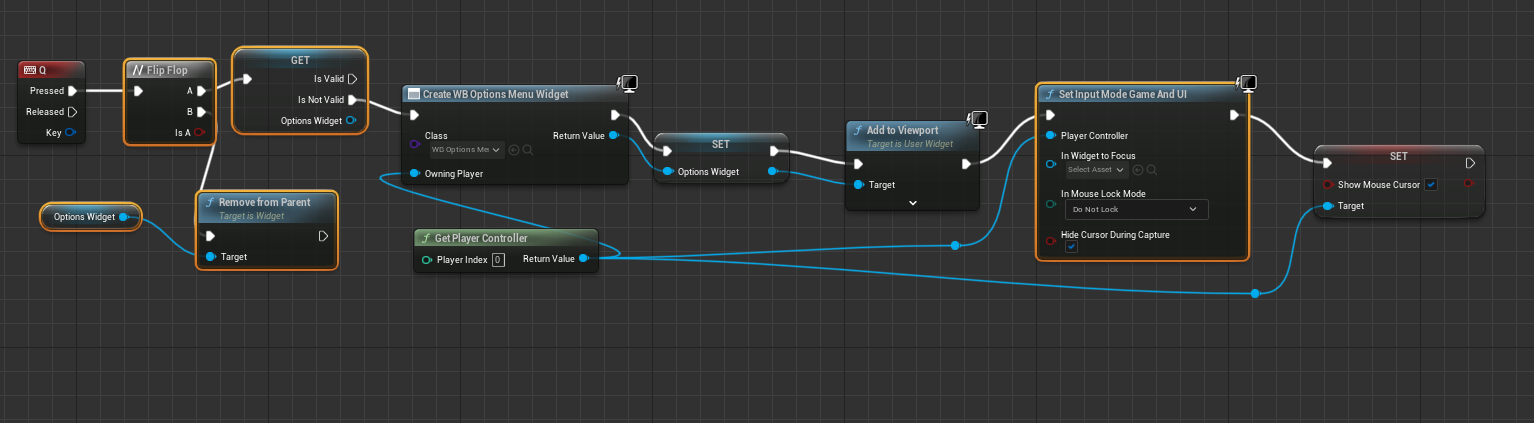Open the WD Options Menu class dropdown
This screenshot has height=423, width=1534.
tap(466, 150)
